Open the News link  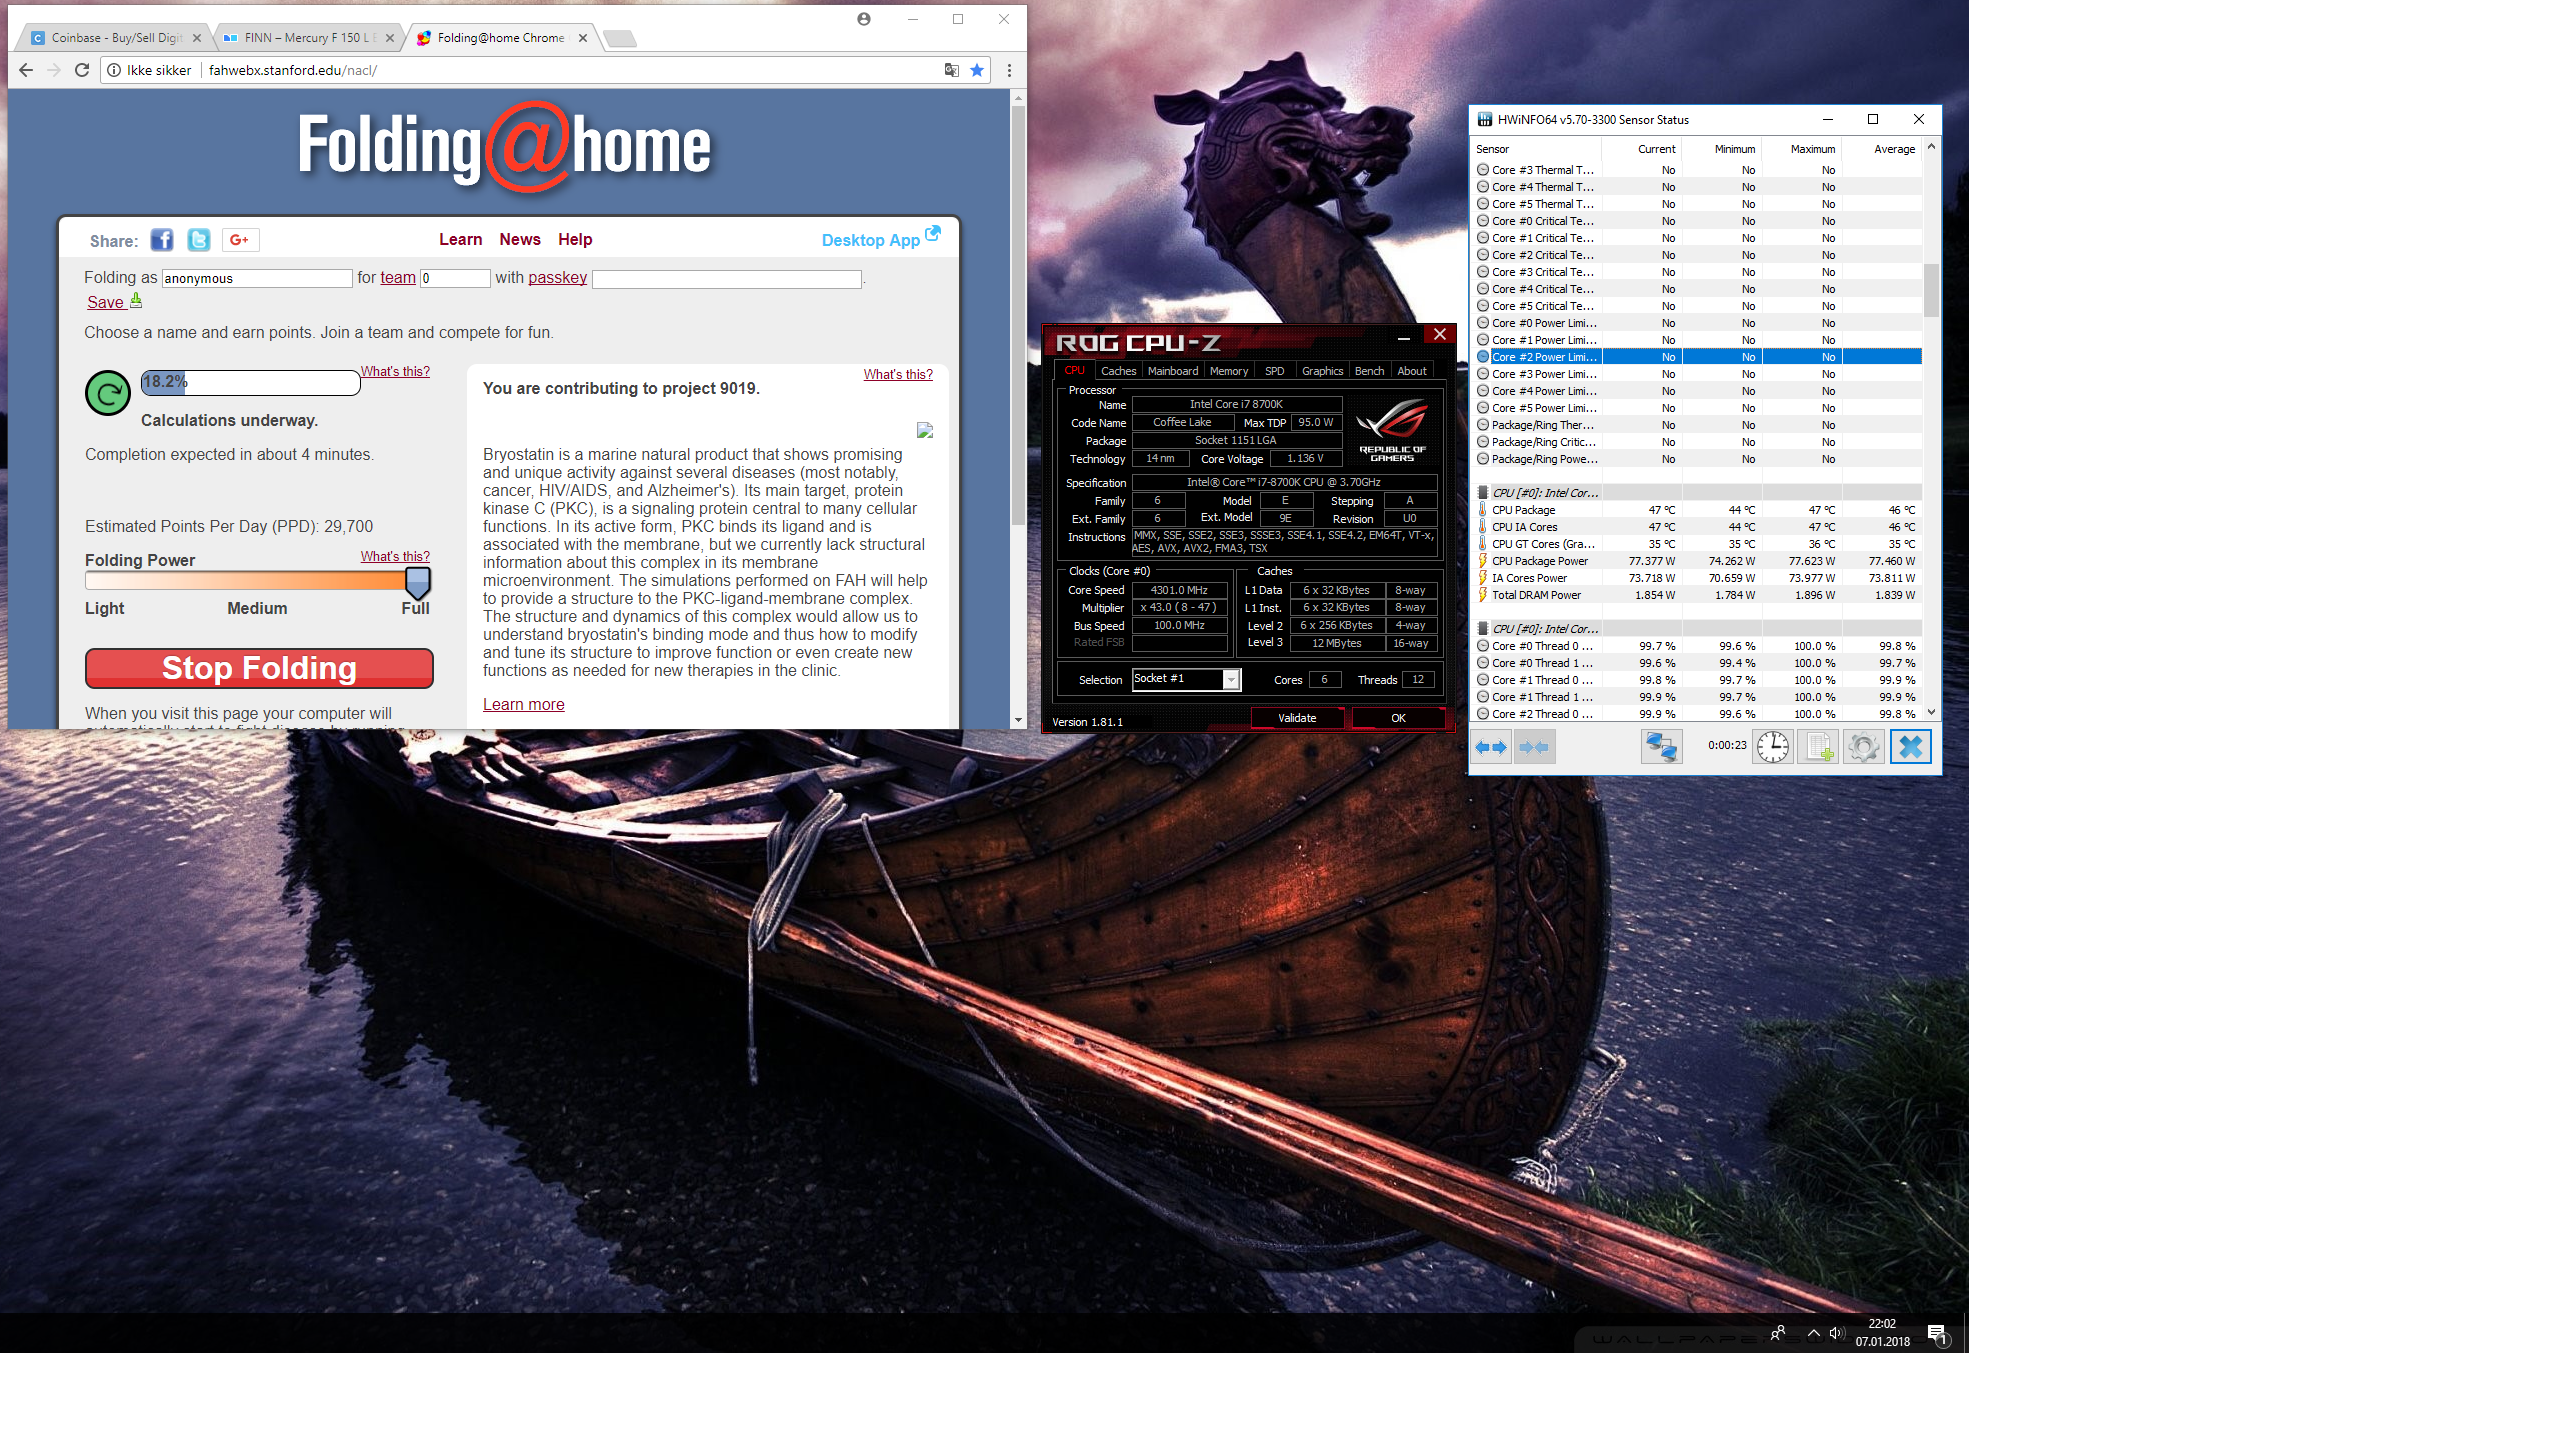(x=520, y=239)
